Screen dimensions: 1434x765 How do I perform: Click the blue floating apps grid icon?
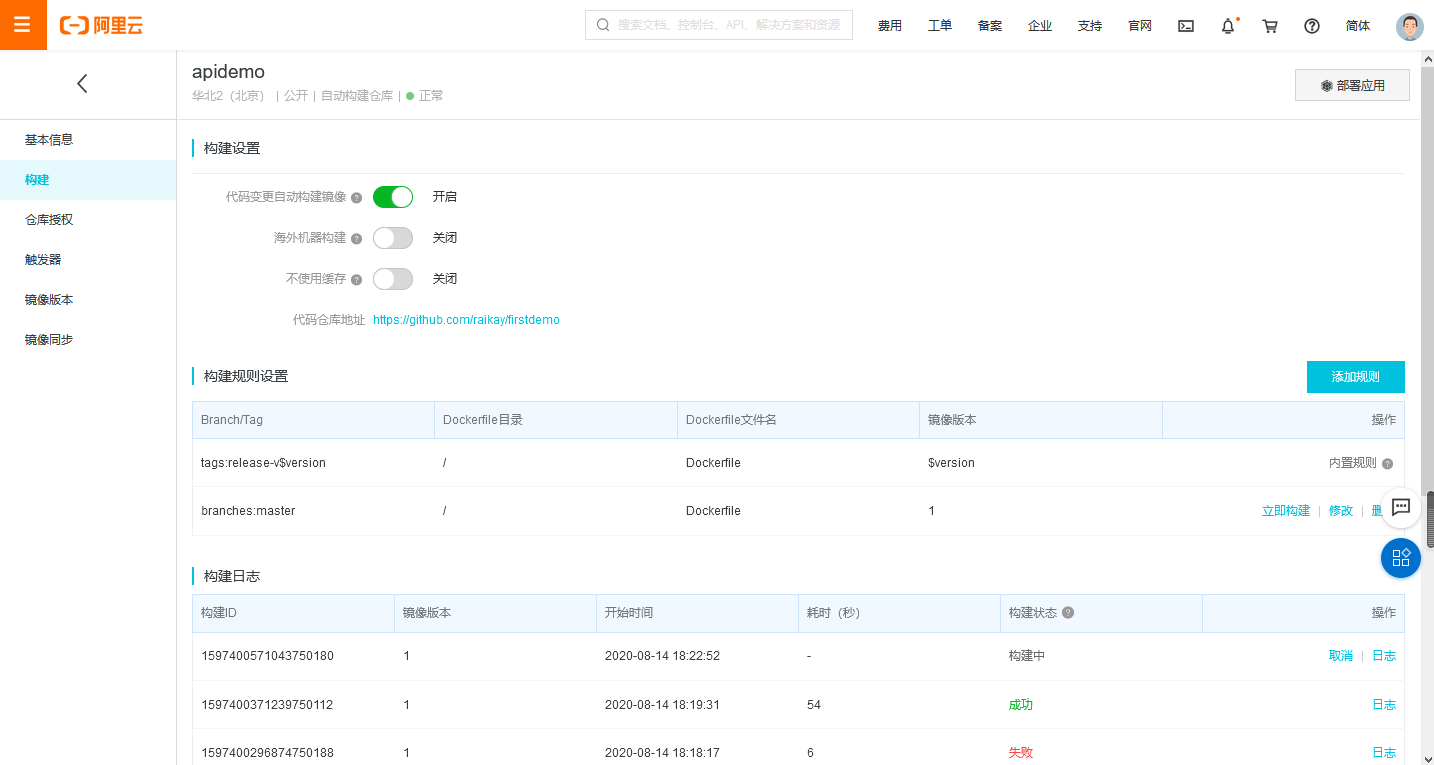[1400, 558]
